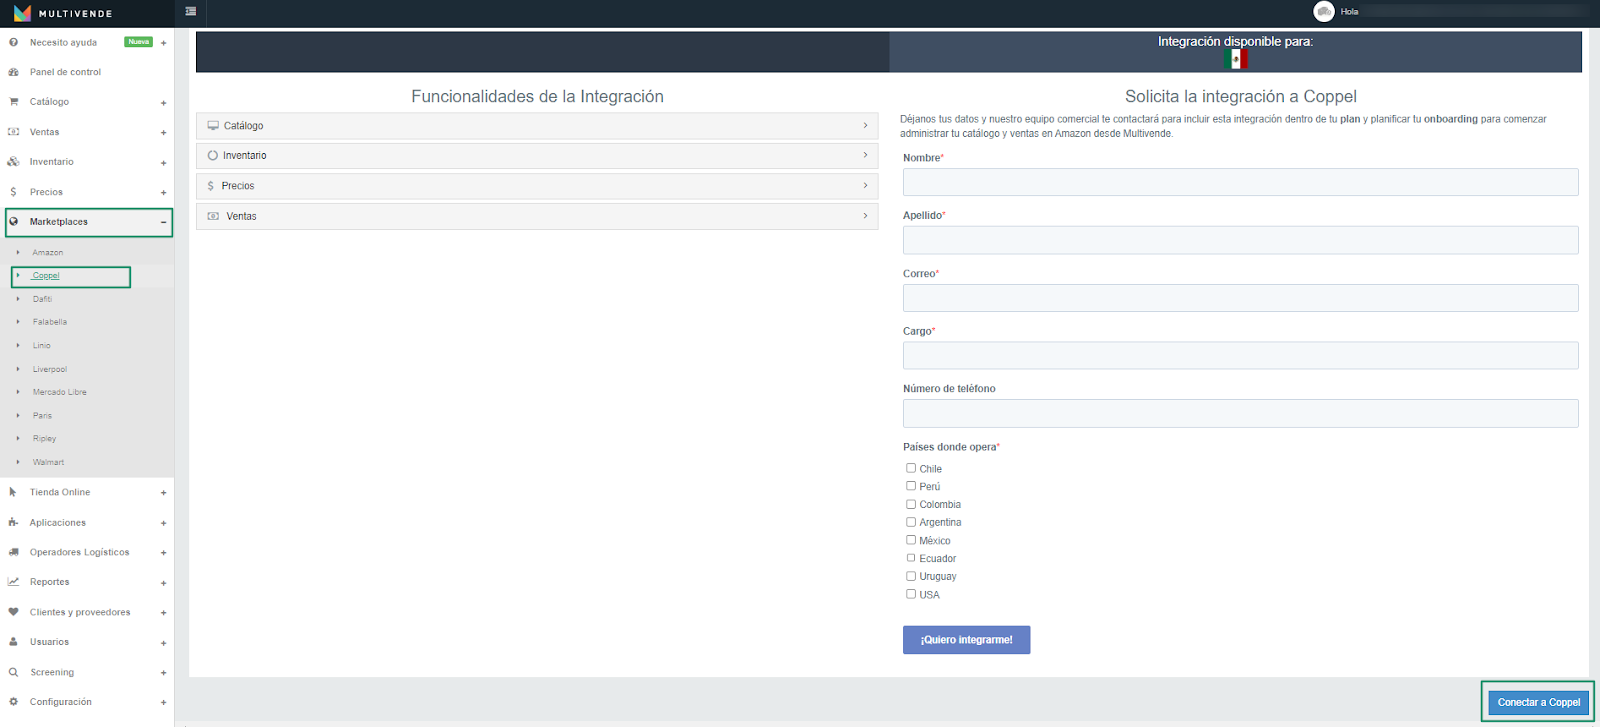1600x727 pixels.
Task: Check the Uruguay country checkbox
Action: 911,576
